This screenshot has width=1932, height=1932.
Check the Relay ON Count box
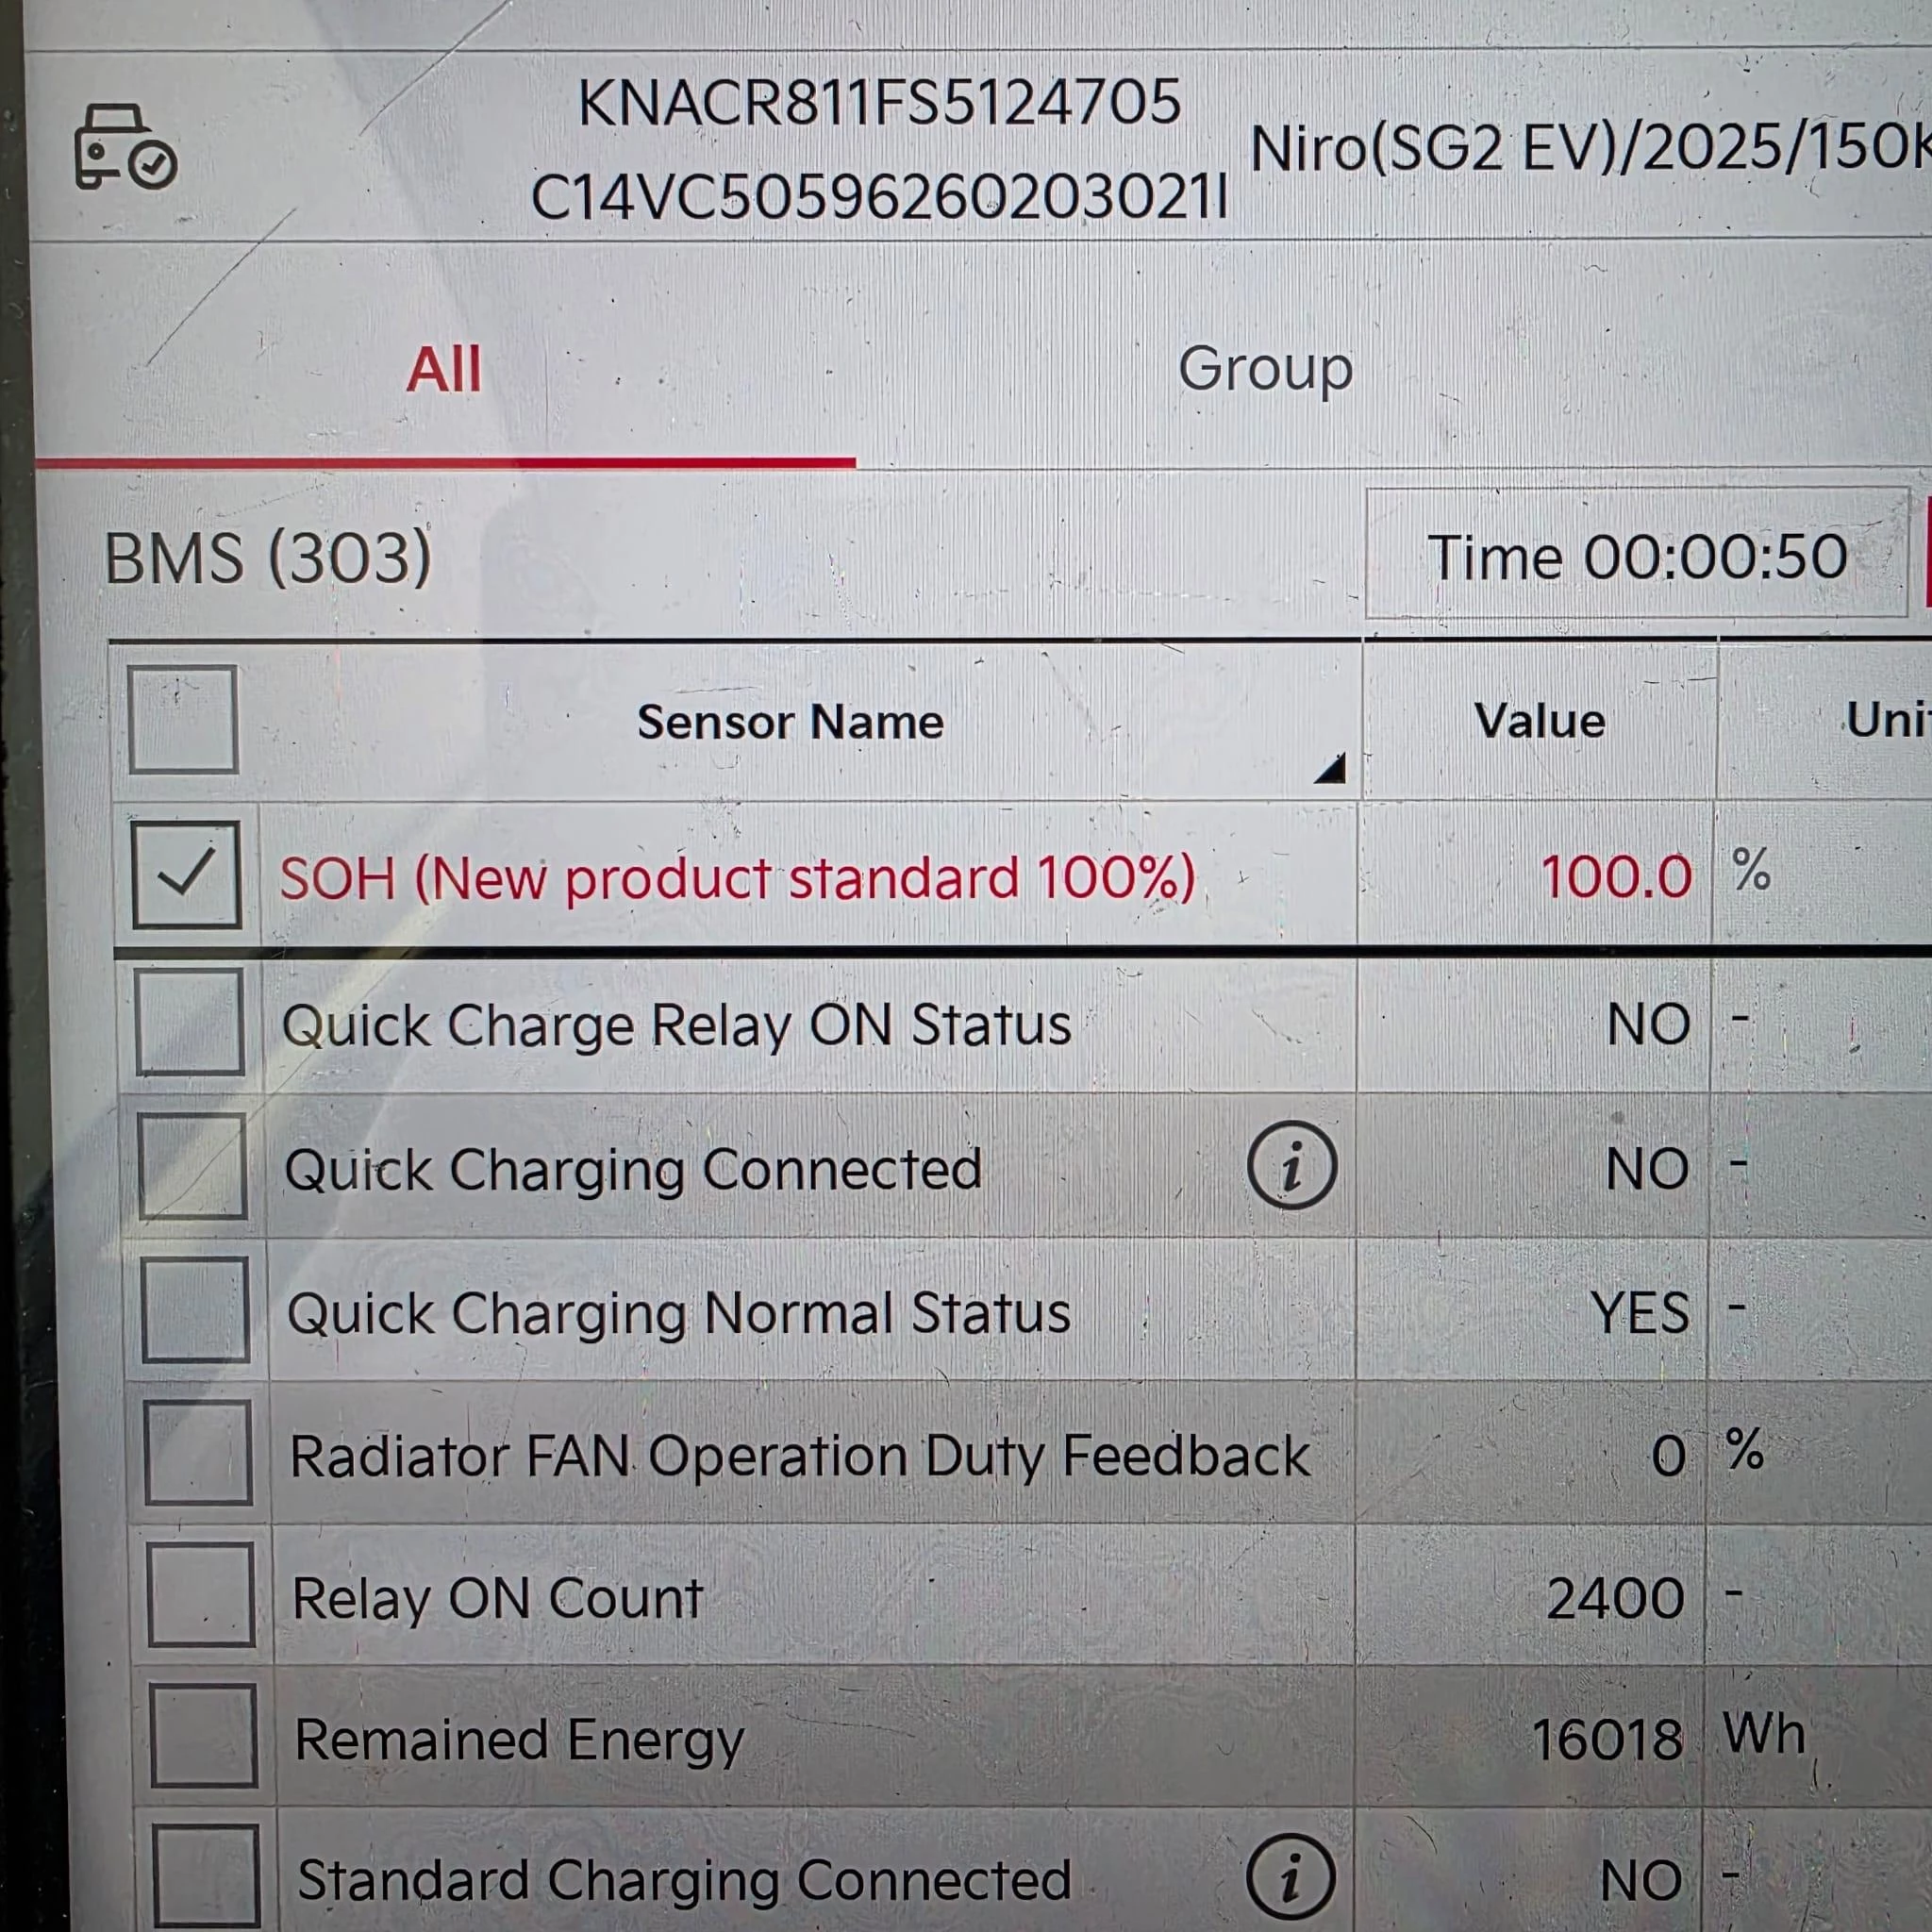(201, 1595)
